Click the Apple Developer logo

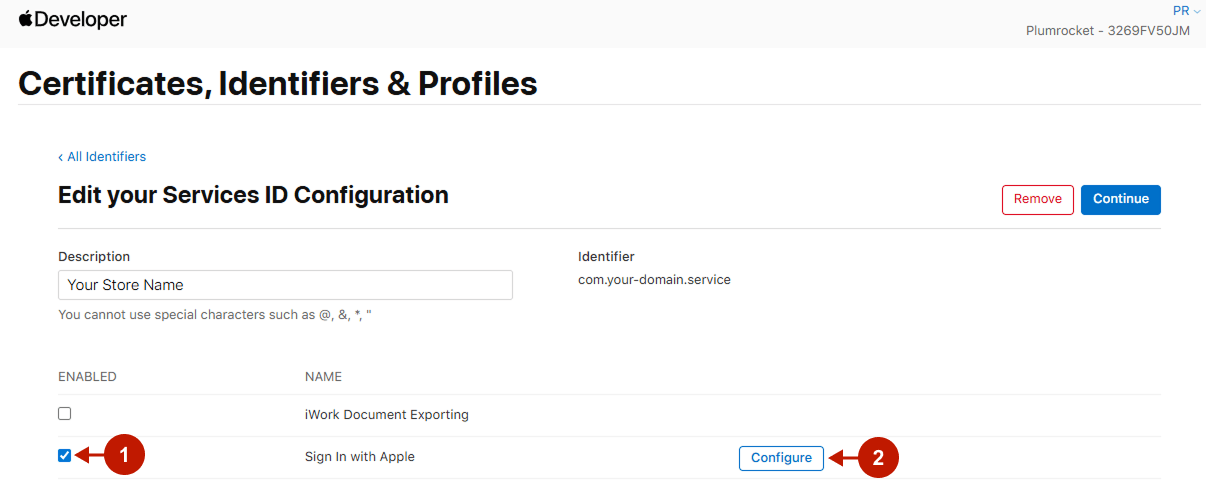72,19
